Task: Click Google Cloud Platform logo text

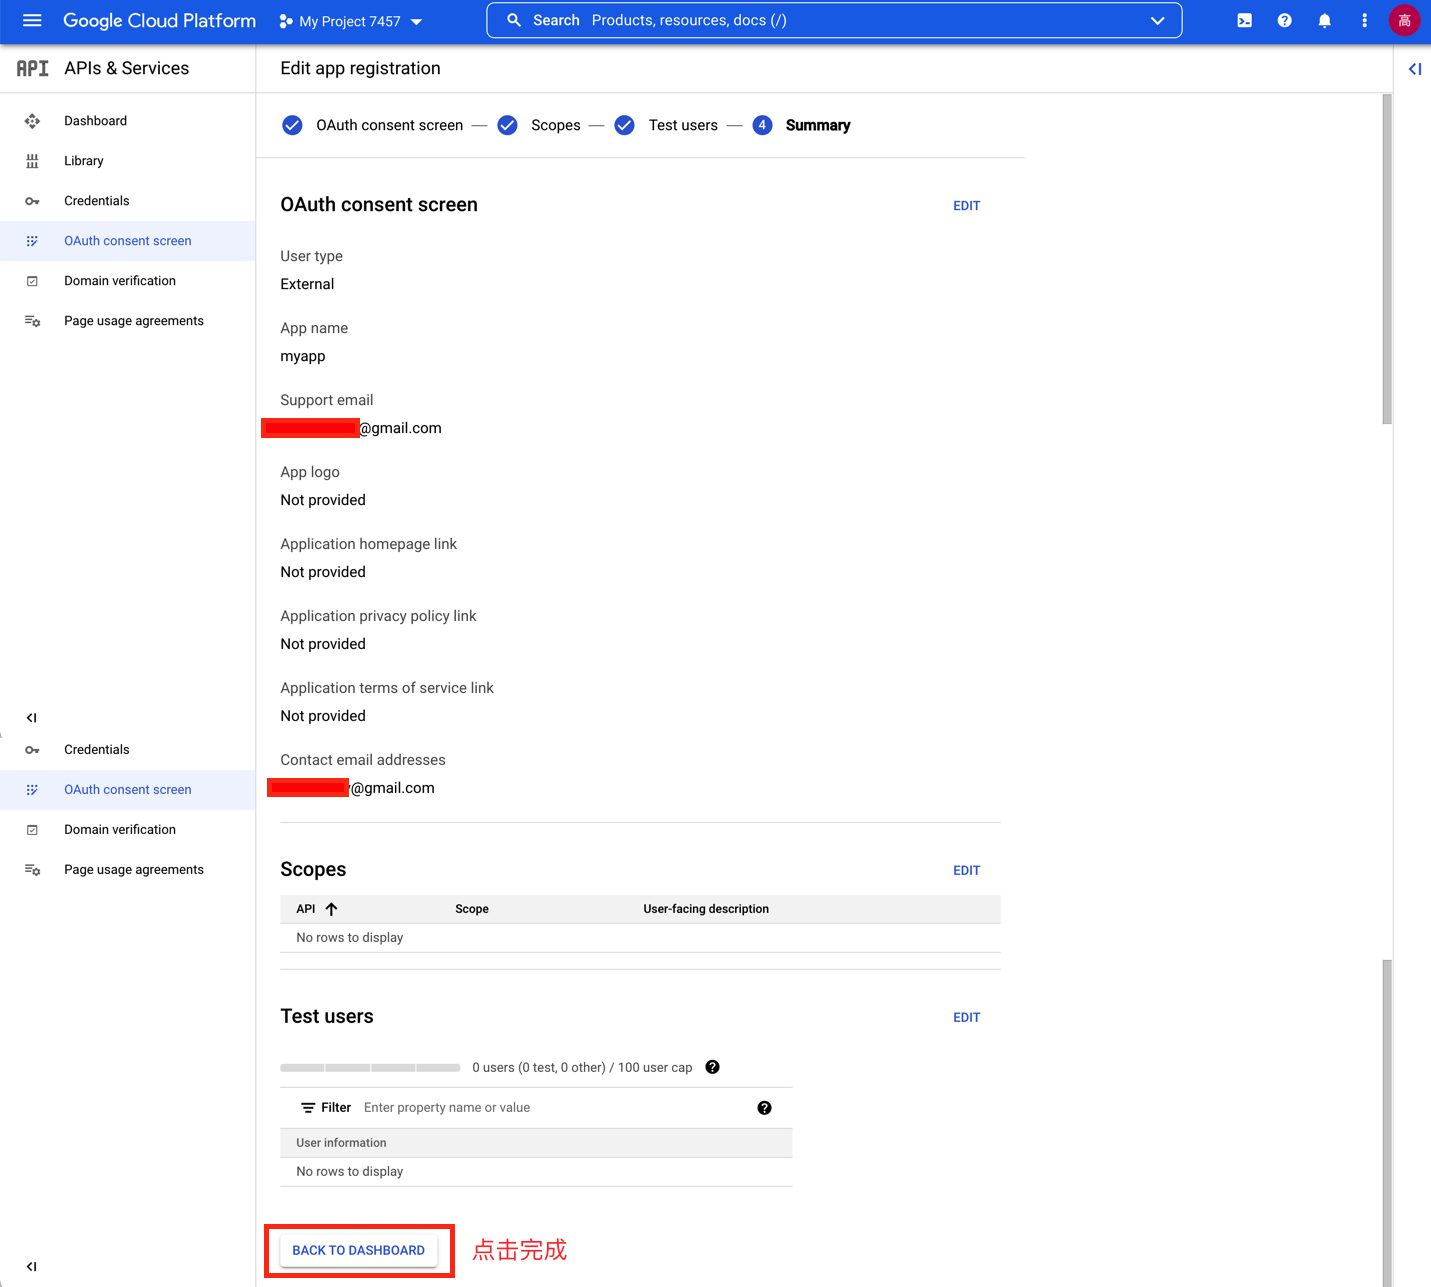Action: [160, 20]
